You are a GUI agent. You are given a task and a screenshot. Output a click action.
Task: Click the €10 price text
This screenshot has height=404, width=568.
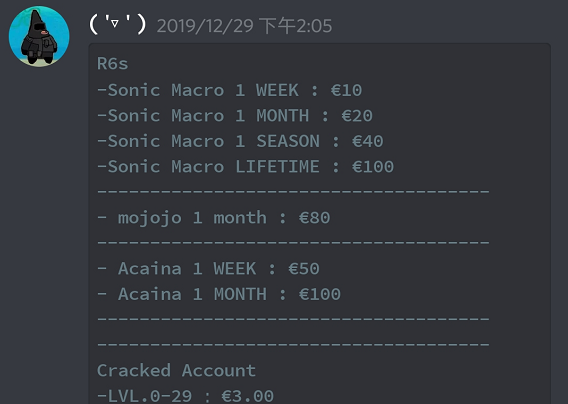point(346,90)
